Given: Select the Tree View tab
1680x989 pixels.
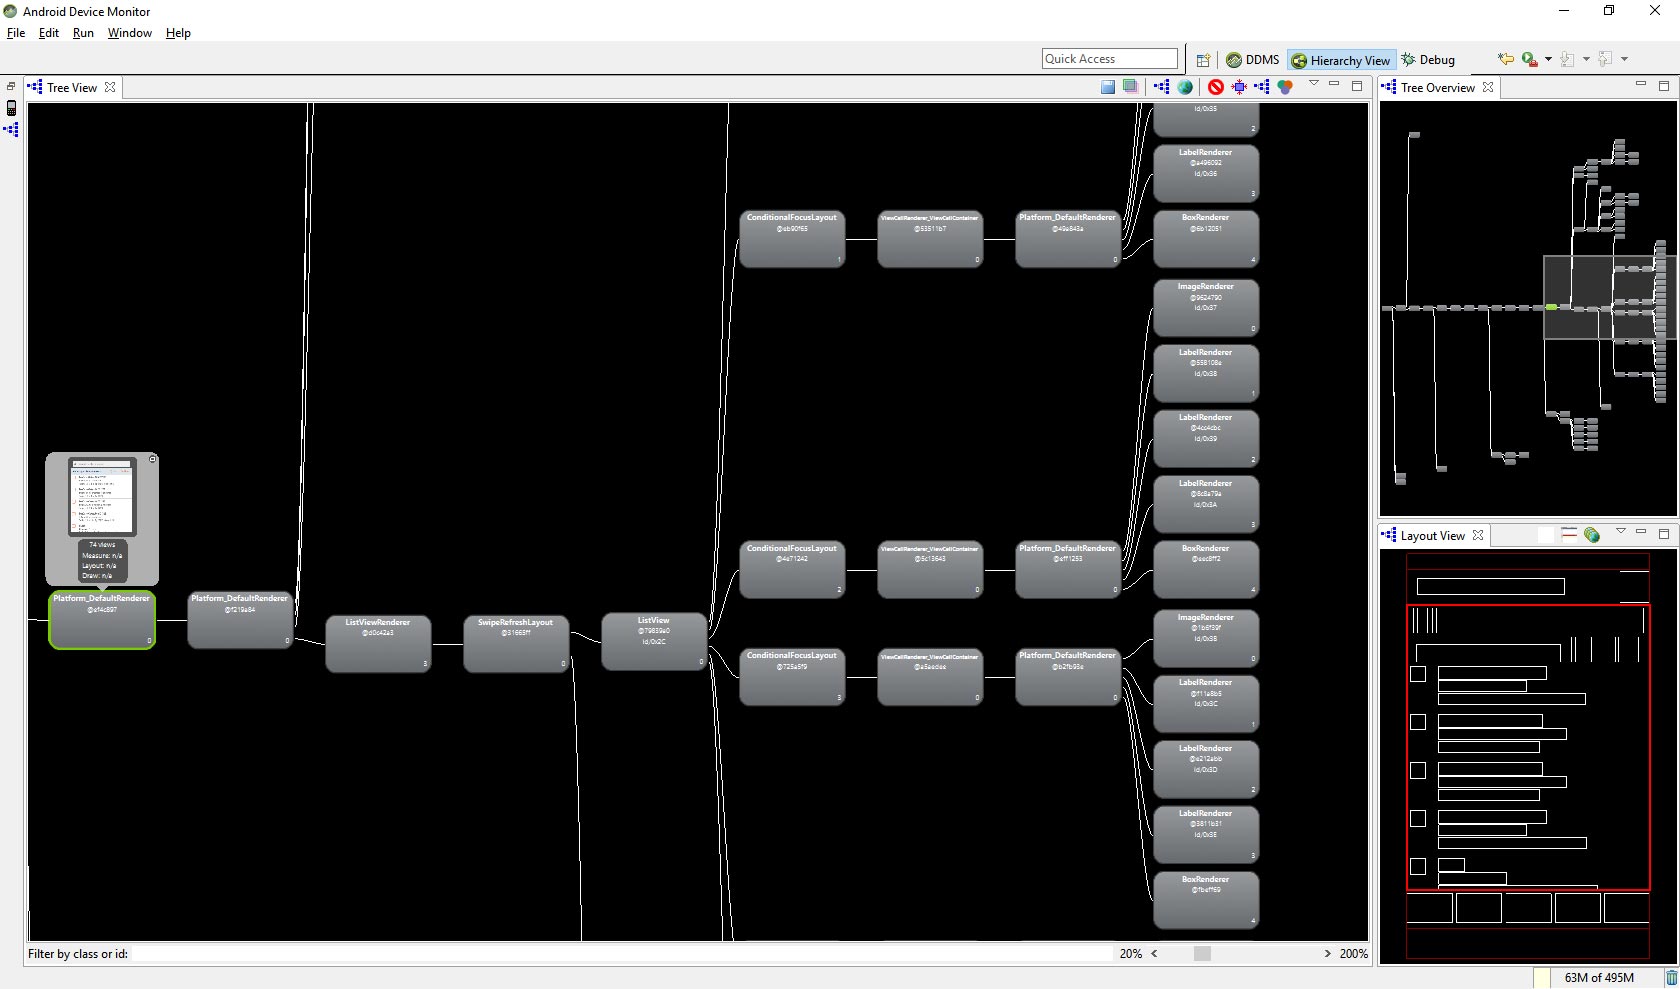Looking at the screenshot, I should tap(71, 87).
